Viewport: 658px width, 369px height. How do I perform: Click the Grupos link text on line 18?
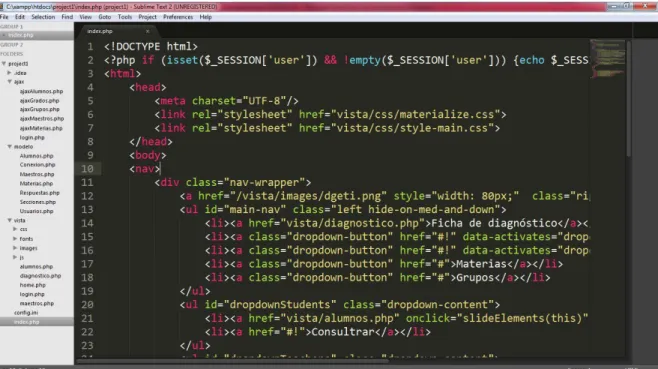coord(475,277)
